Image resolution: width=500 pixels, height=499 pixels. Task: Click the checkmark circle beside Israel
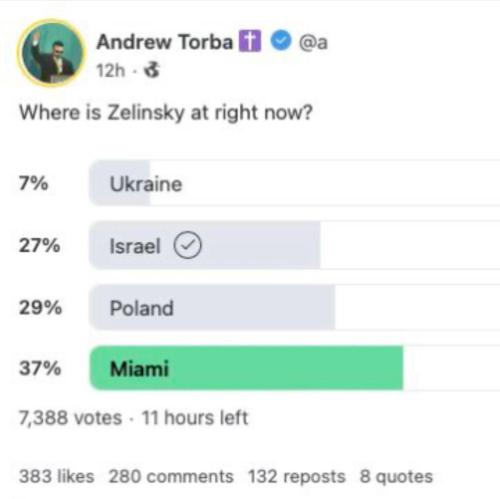click(187, 245)
